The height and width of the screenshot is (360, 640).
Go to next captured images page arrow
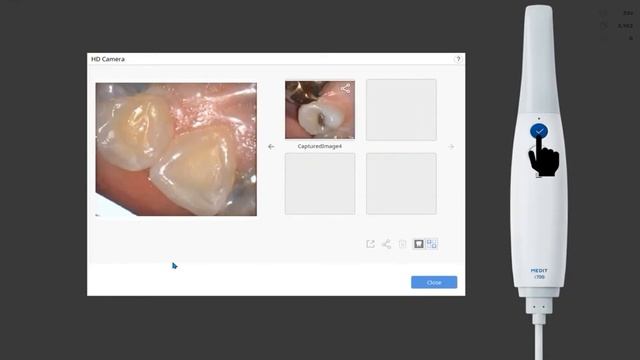[451, 147]
